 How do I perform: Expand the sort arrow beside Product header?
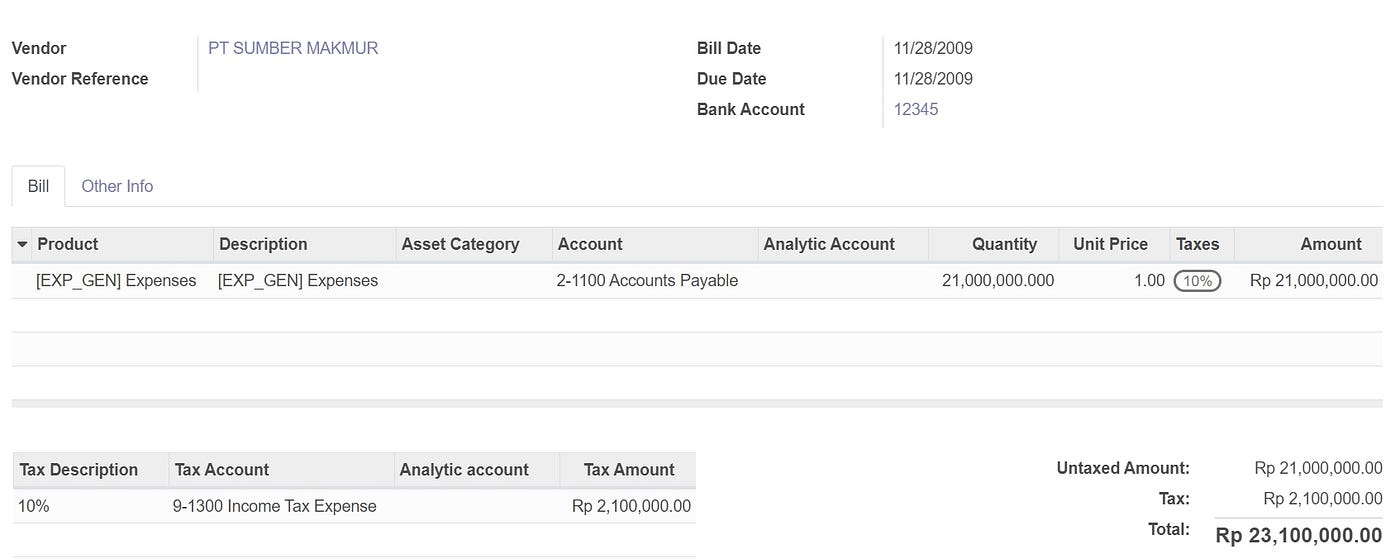[x=22, y=244]
